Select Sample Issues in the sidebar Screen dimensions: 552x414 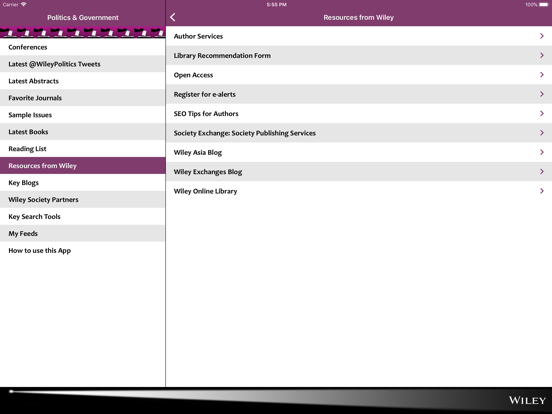click(82, 115)
